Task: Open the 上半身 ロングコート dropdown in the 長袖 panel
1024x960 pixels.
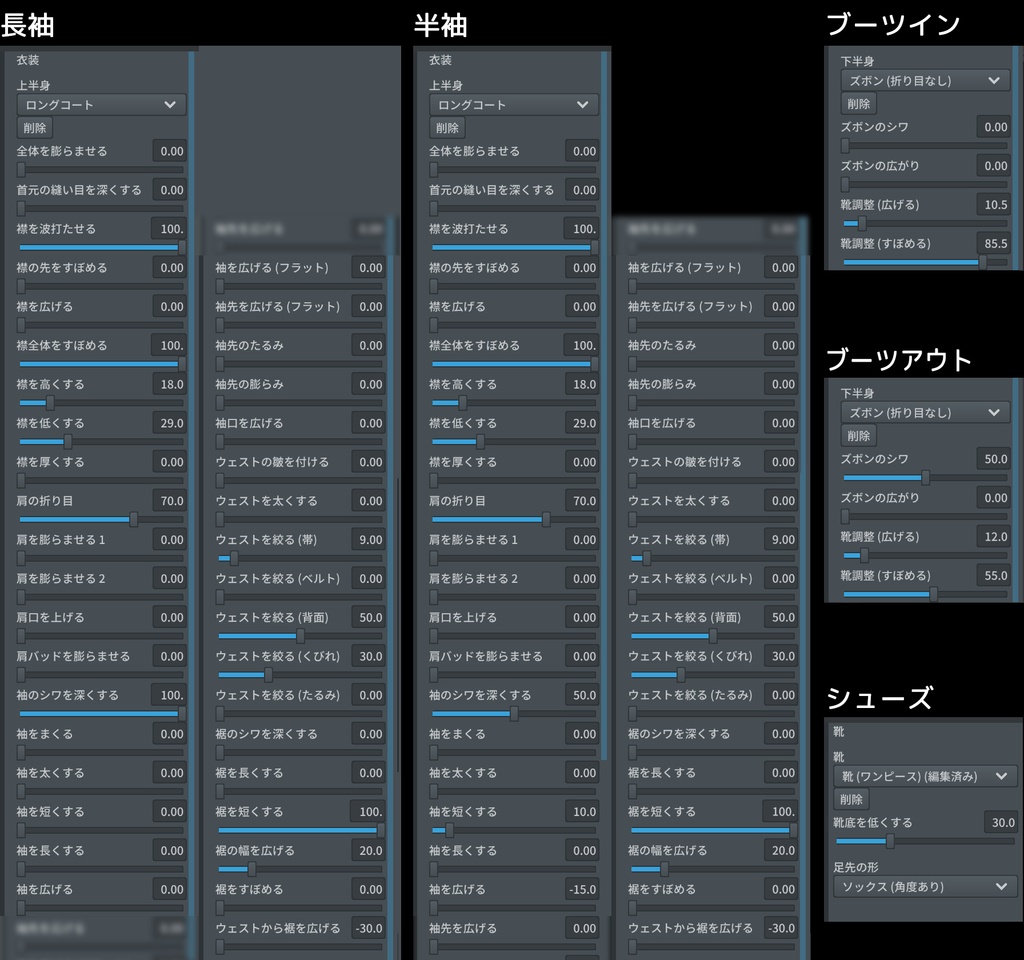Action: pos(100,104)
